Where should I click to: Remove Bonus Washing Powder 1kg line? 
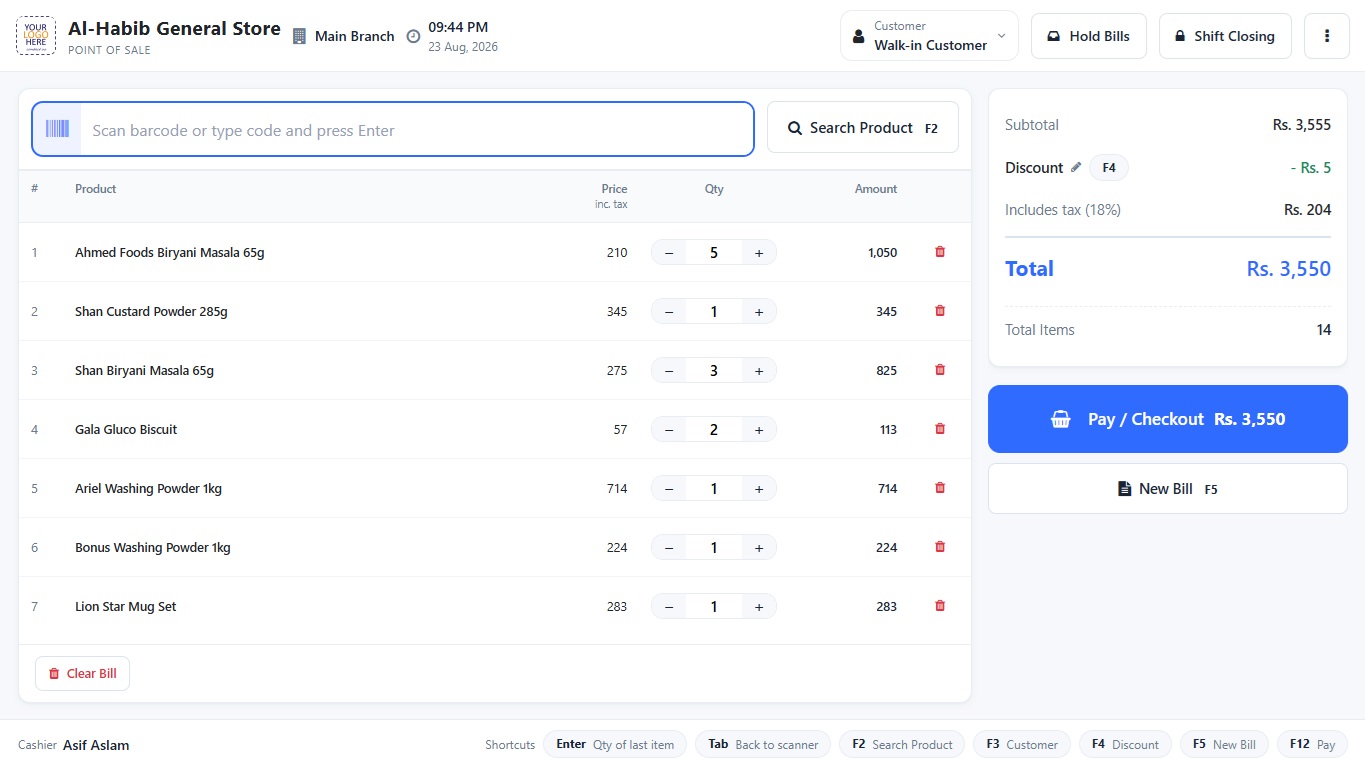[x=939, y=547]
